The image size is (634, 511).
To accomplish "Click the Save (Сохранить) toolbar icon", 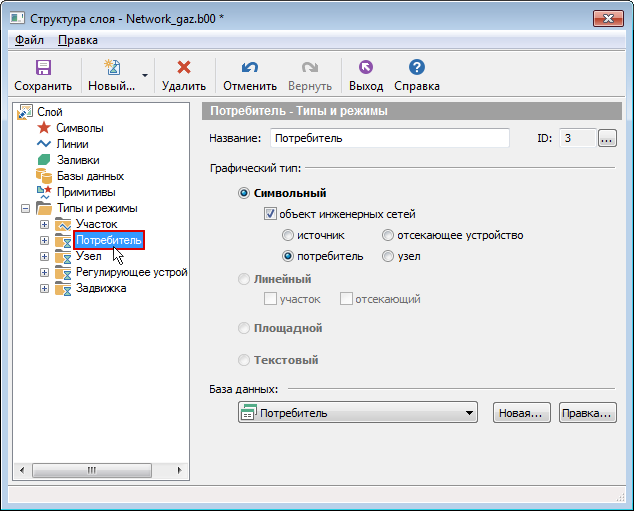I will 43,68.
